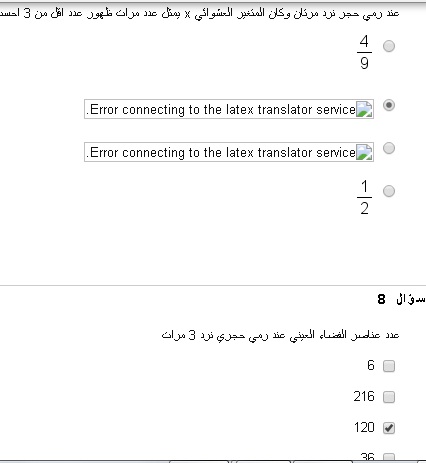The width and height of the screenshot is (426, 463).
Task: Check the 216 answer checkbox
Action: click(389, 397)
